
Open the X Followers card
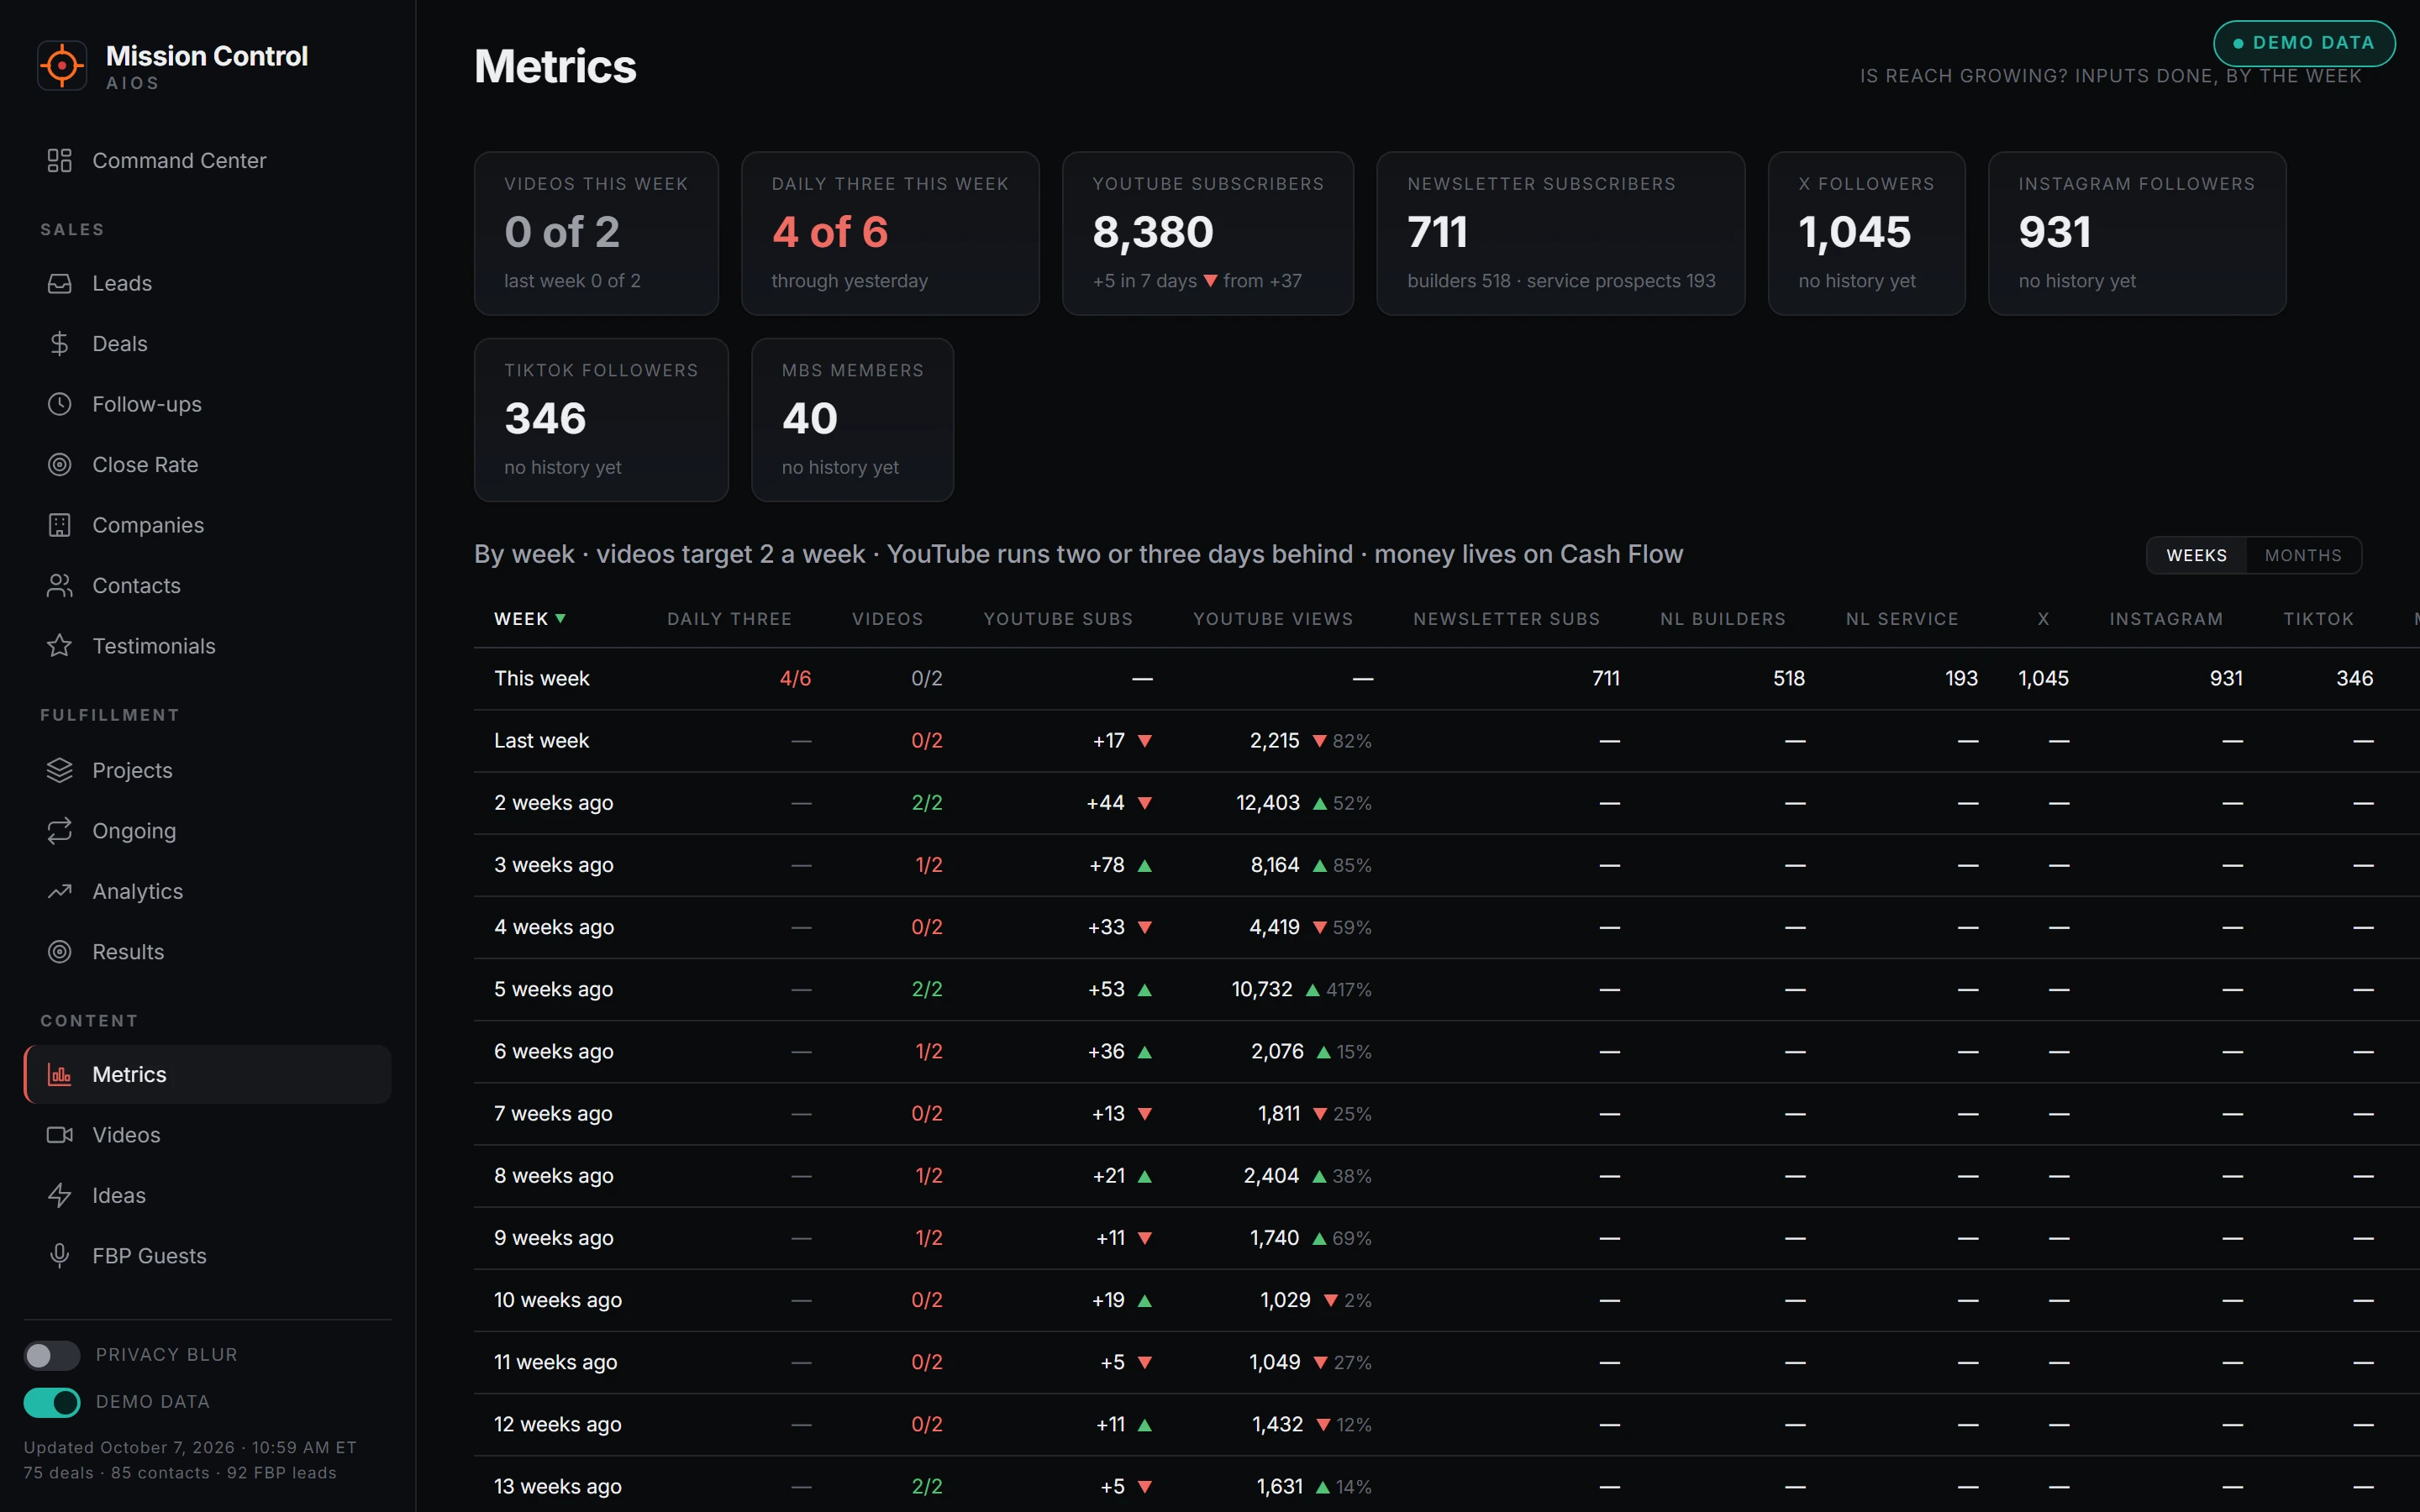1866,233
